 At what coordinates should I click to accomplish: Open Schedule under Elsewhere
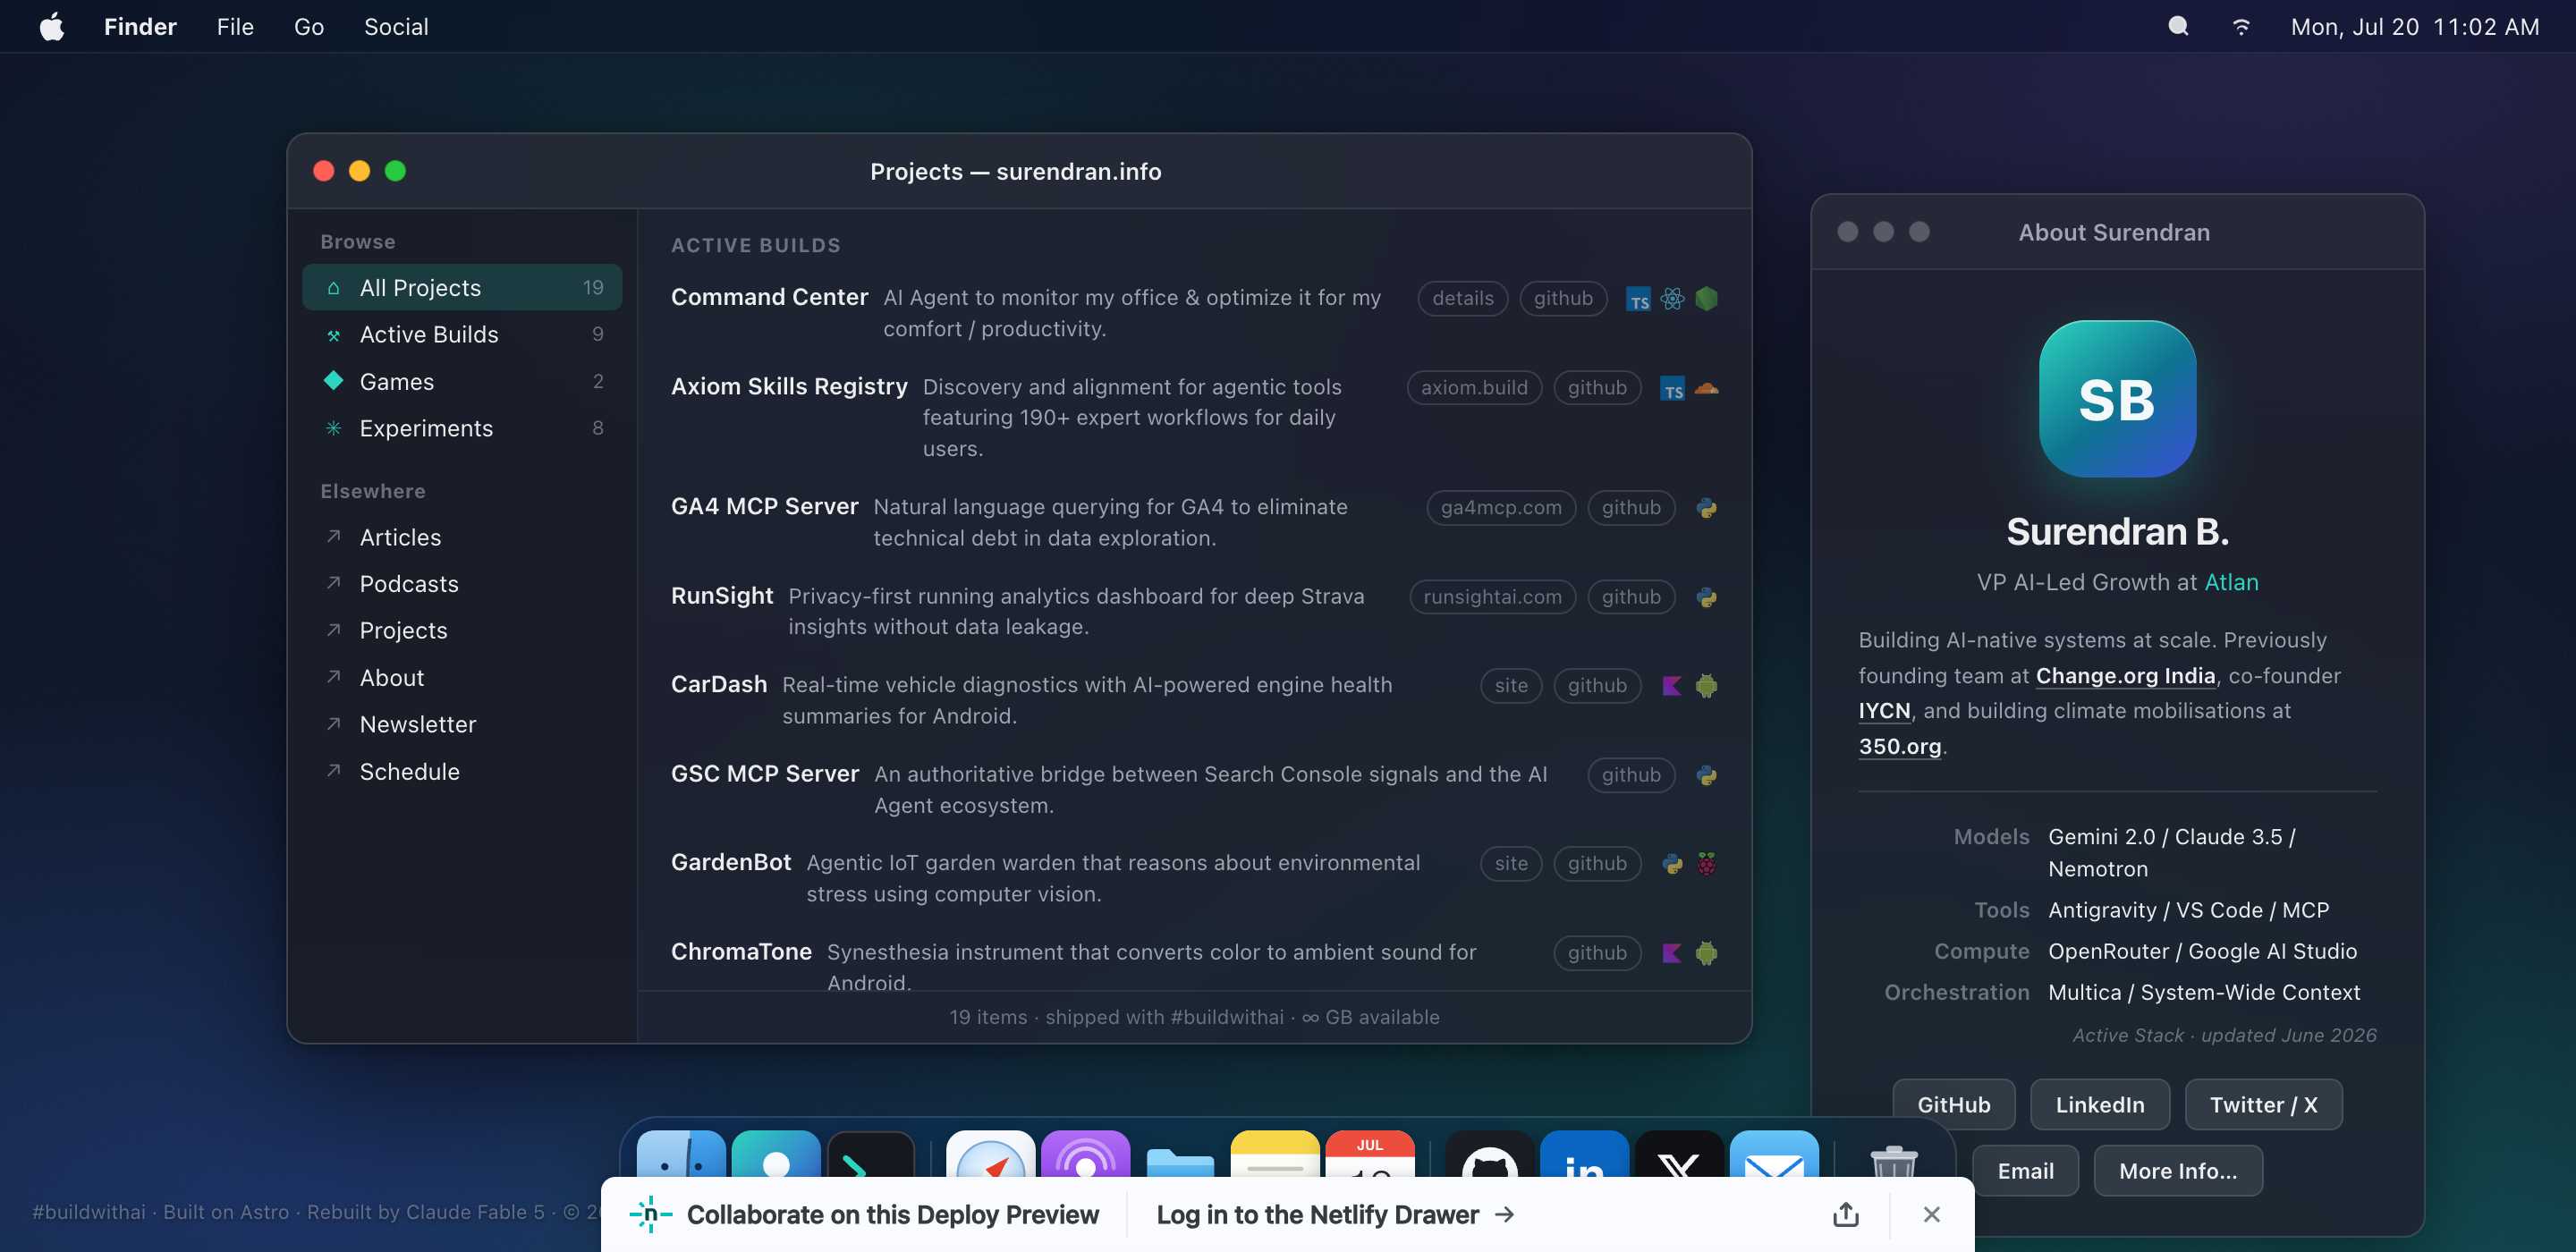point(462,772)
